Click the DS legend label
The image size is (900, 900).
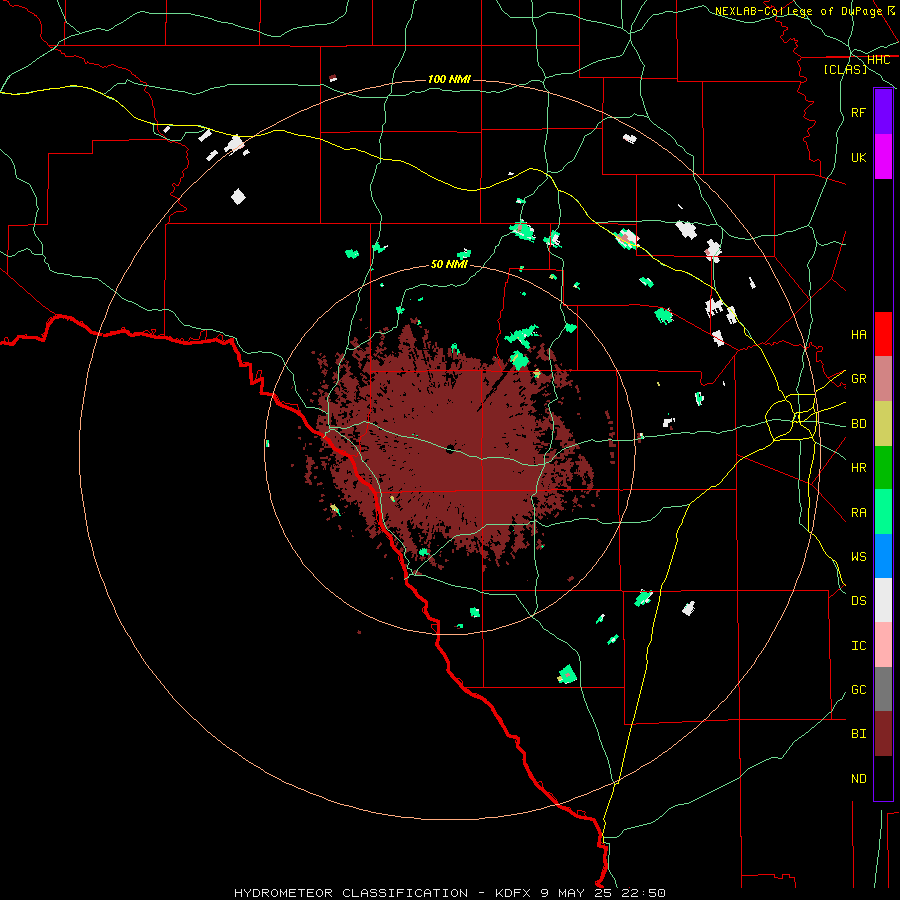(858, 600)
